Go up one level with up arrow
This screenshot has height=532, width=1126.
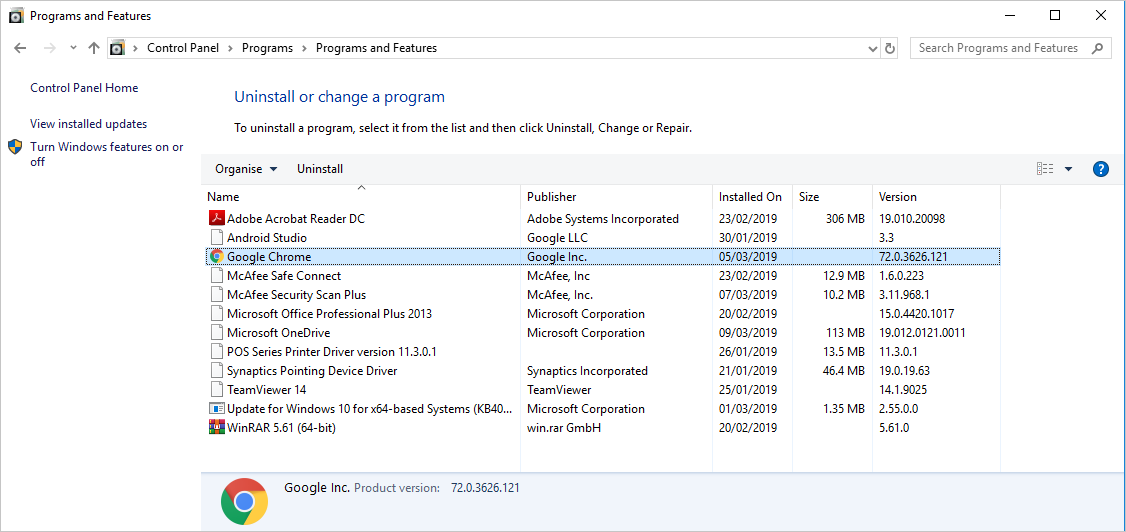coord(94,48)
